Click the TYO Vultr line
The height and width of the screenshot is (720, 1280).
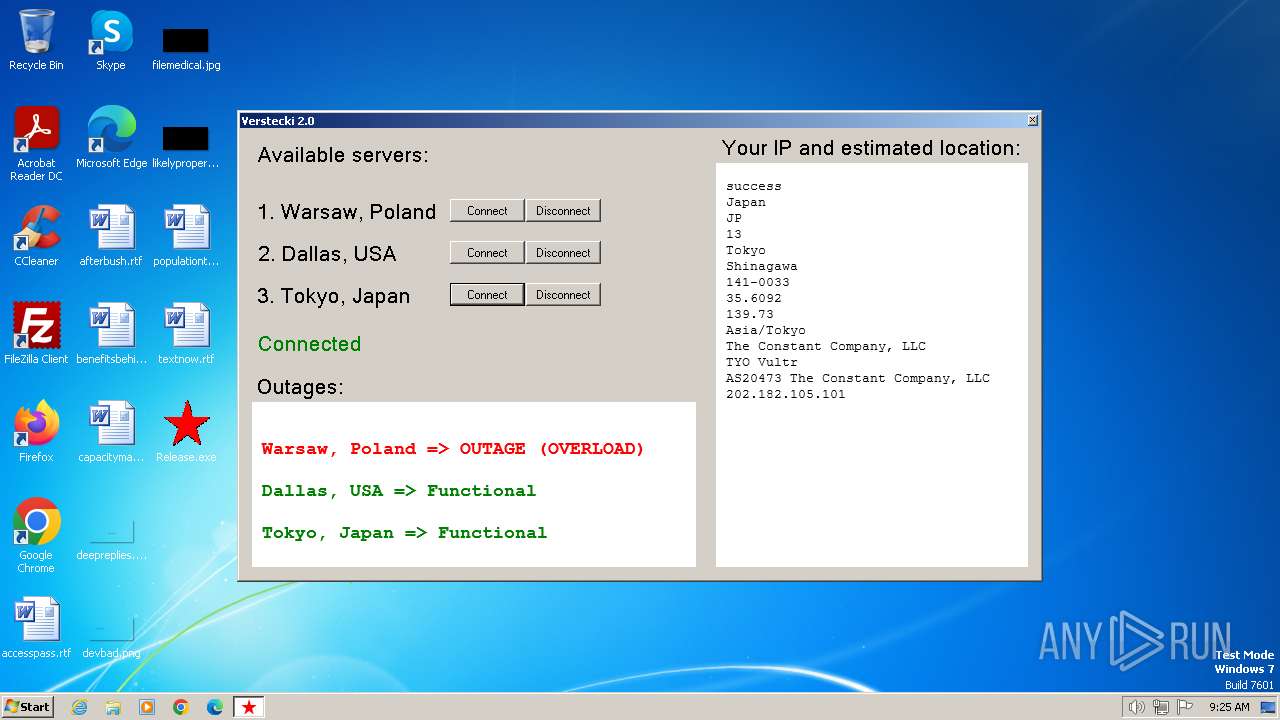[762, 362]
